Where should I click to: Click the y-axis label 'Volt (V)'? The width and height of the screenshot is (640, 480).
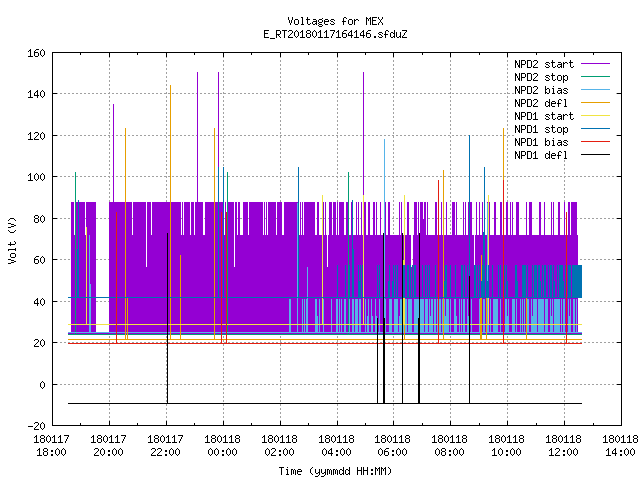[12, 241]
